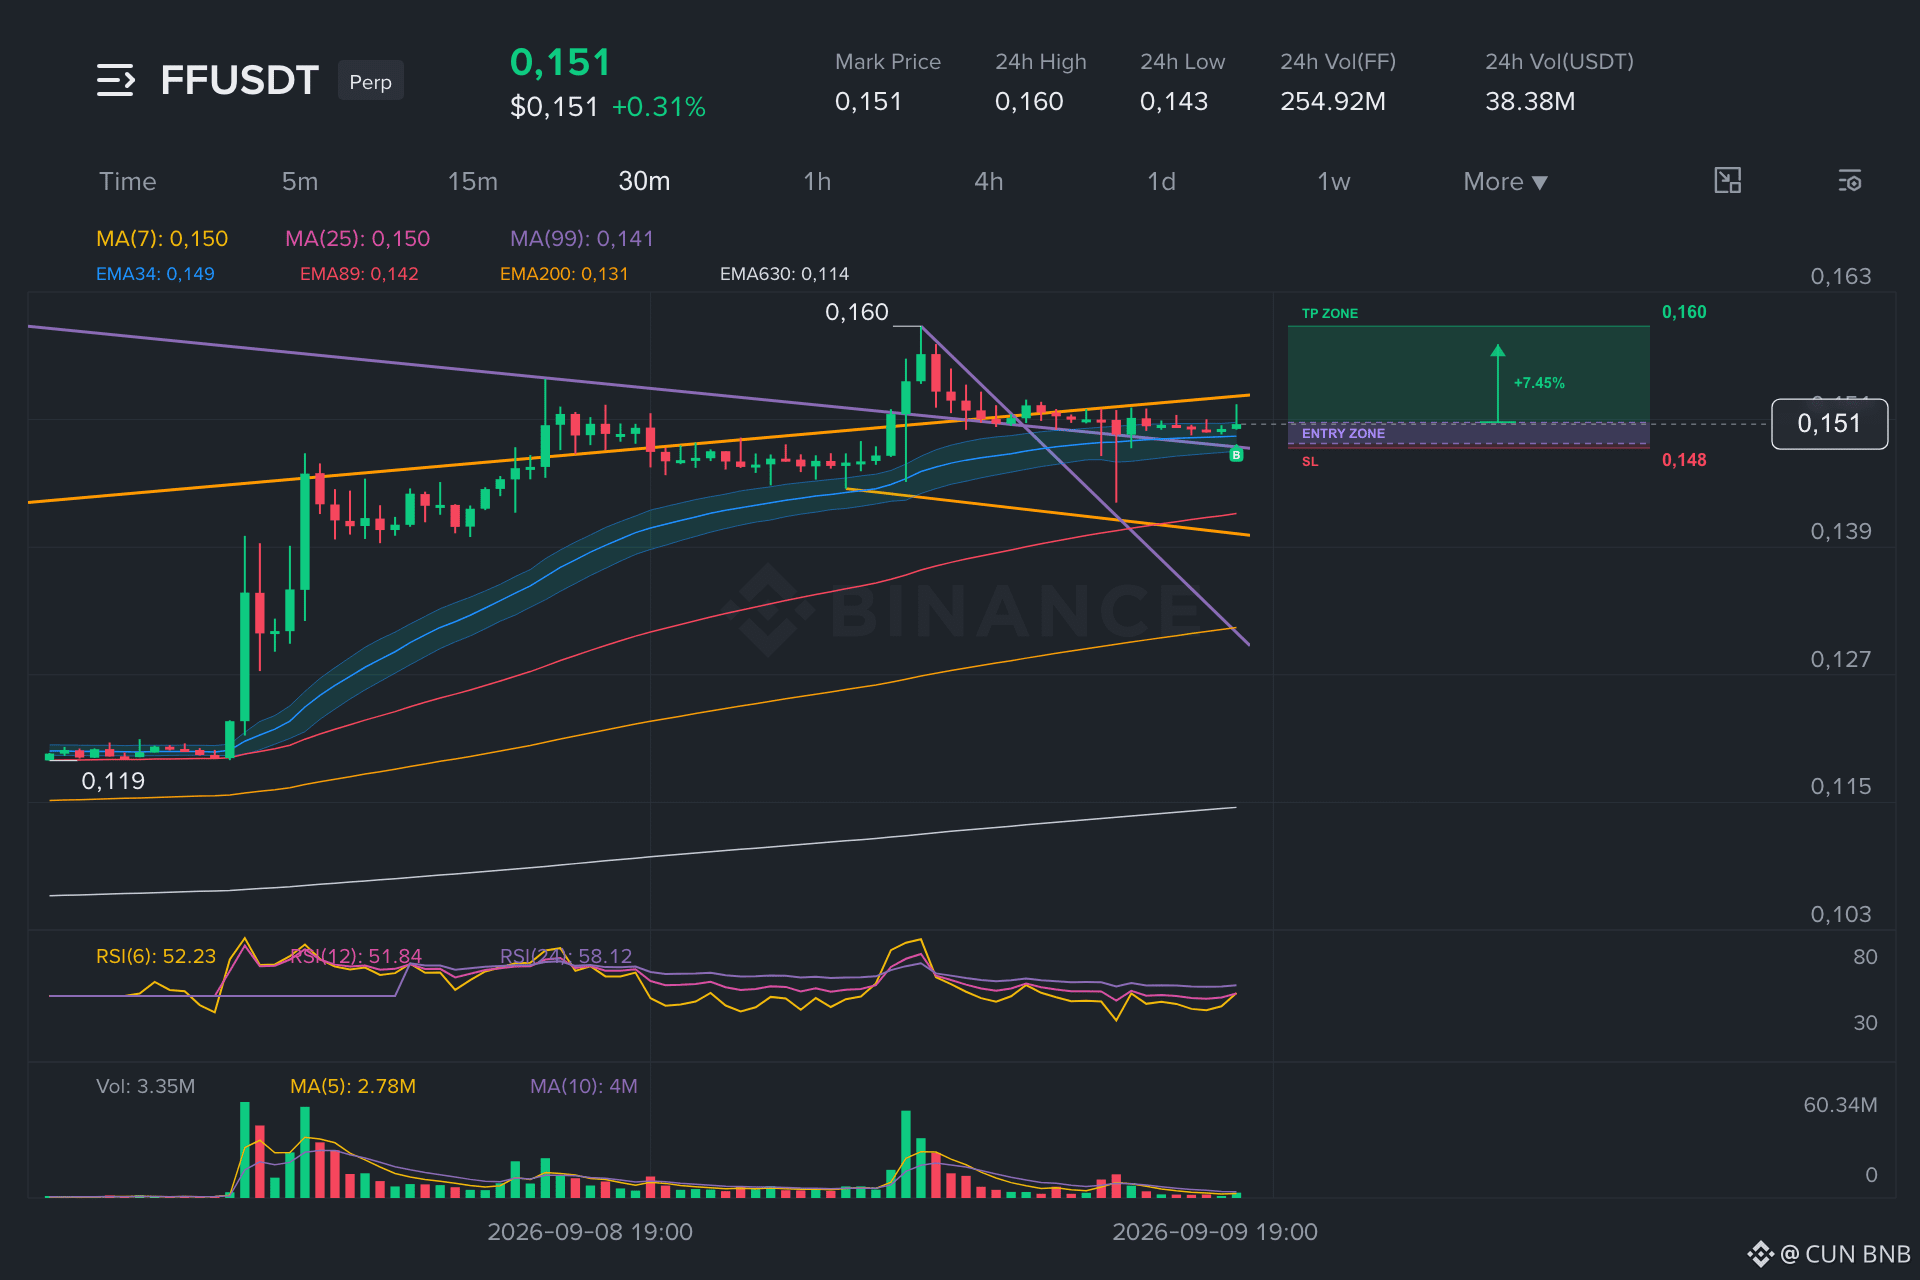Viewport: 1920px width, 1280px height.
Task: Select the RSI(6) indicator label
Action: (156, 956)
